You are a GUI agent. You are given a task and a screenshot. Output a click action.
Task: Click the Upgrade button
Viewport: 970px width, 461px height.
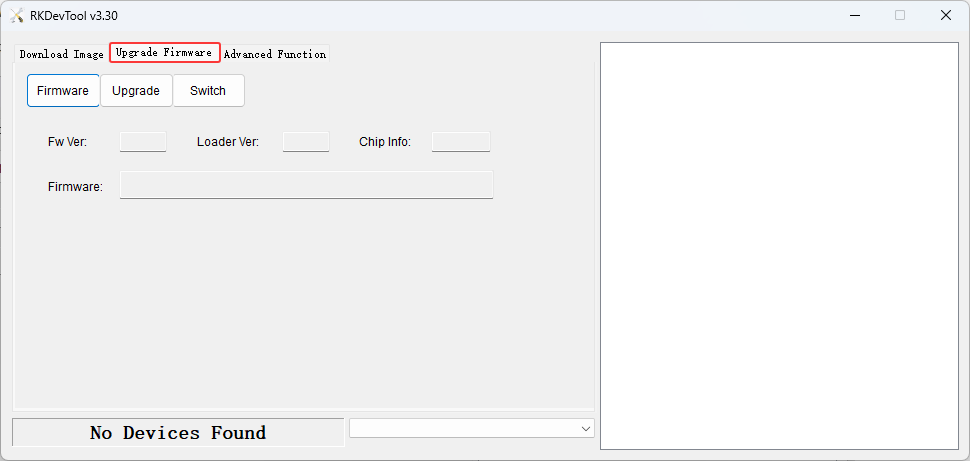(136, 90)
